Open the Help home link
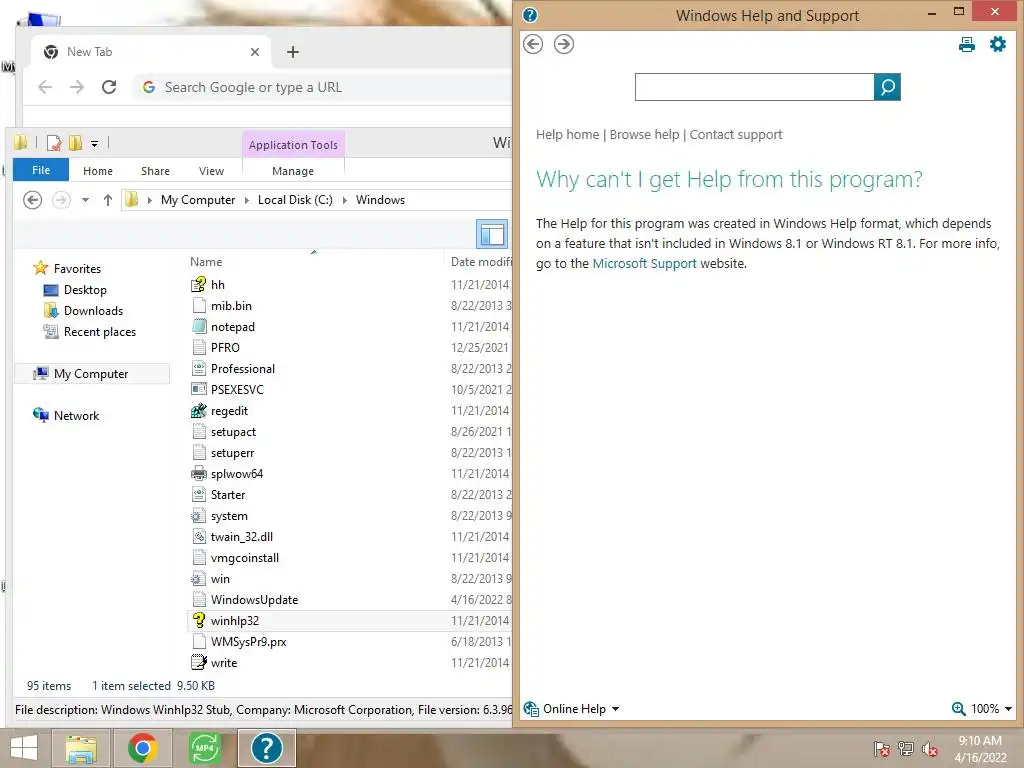The image size is (1024, 768). pyautogui.click(x=567, y=135)
